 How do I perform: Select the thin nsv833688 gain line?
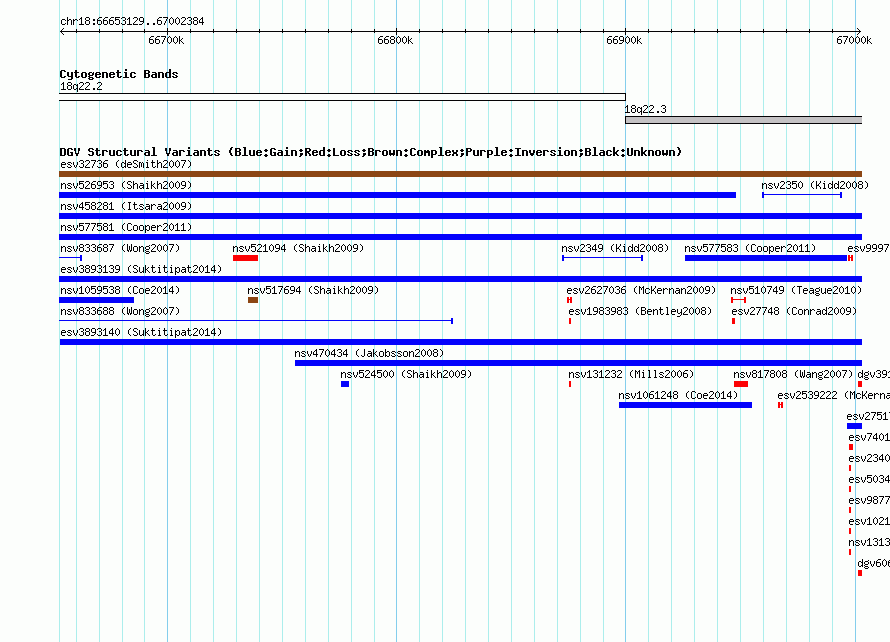point(256,321)
